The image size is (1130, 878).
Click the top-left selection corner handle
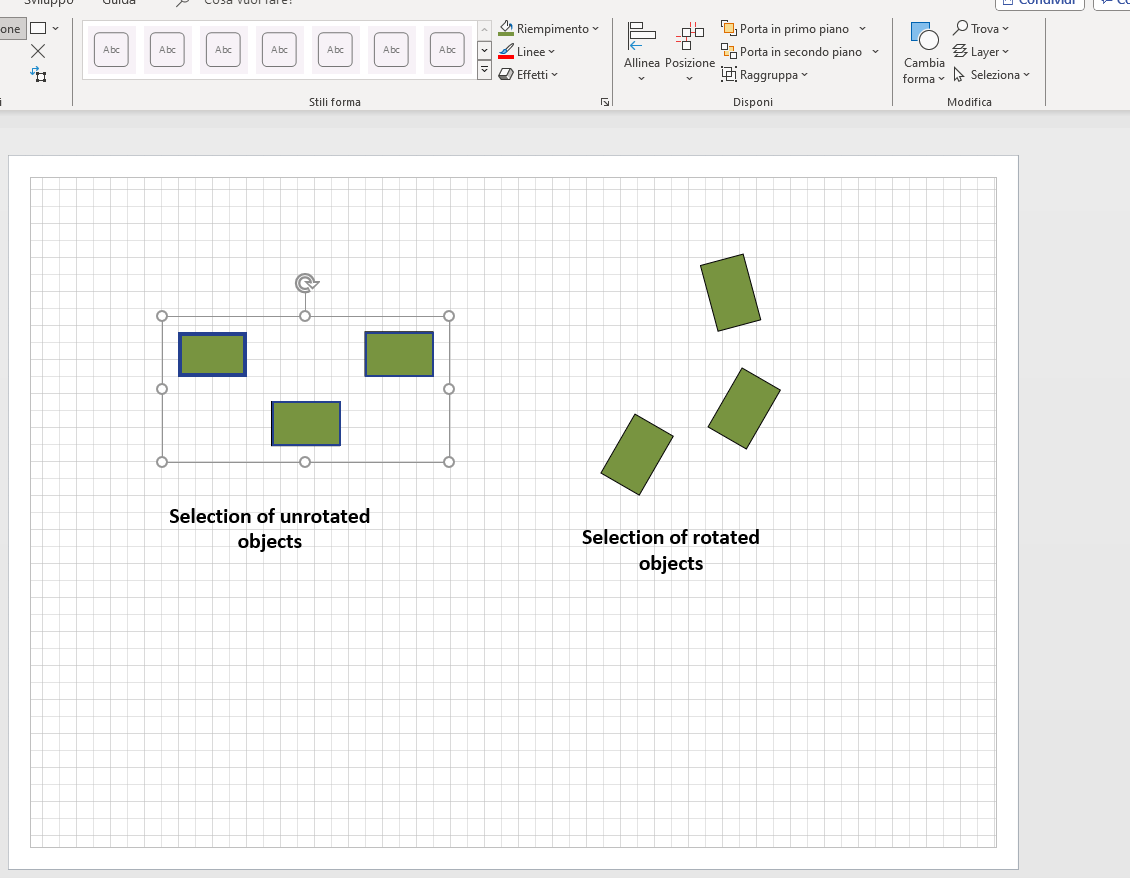pyautogui.click(x=162, y=316)
